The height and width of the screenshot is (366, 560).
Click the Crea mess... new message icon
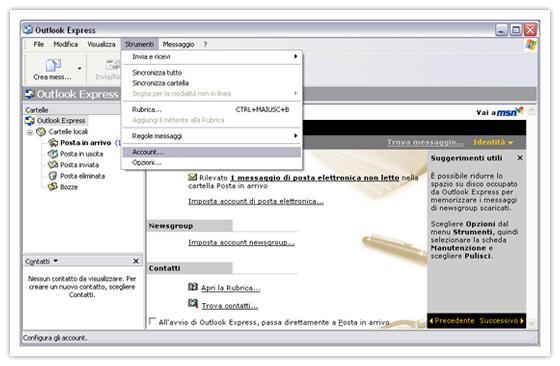(x=53, y=65)
